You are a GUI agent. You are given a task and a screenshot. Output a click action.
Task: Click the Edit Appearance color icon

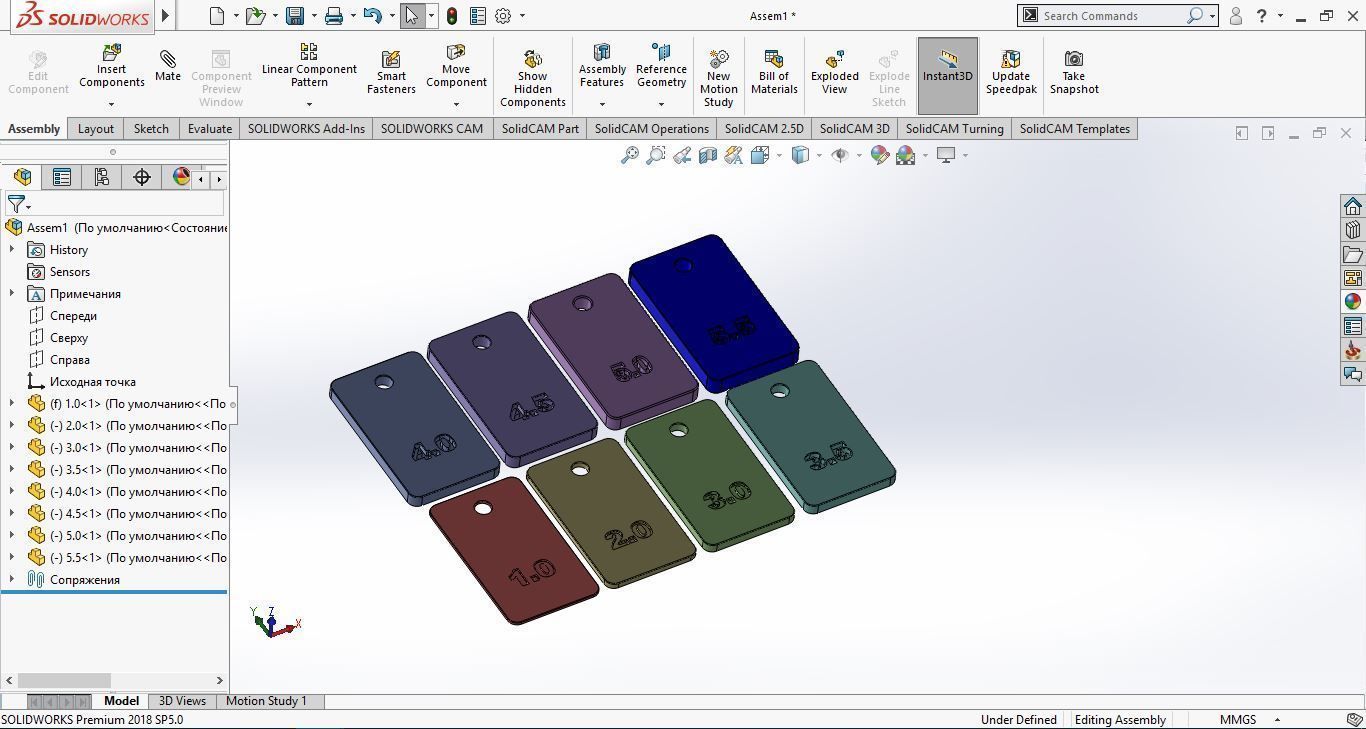pyautogui.click(x=880, y=155)
